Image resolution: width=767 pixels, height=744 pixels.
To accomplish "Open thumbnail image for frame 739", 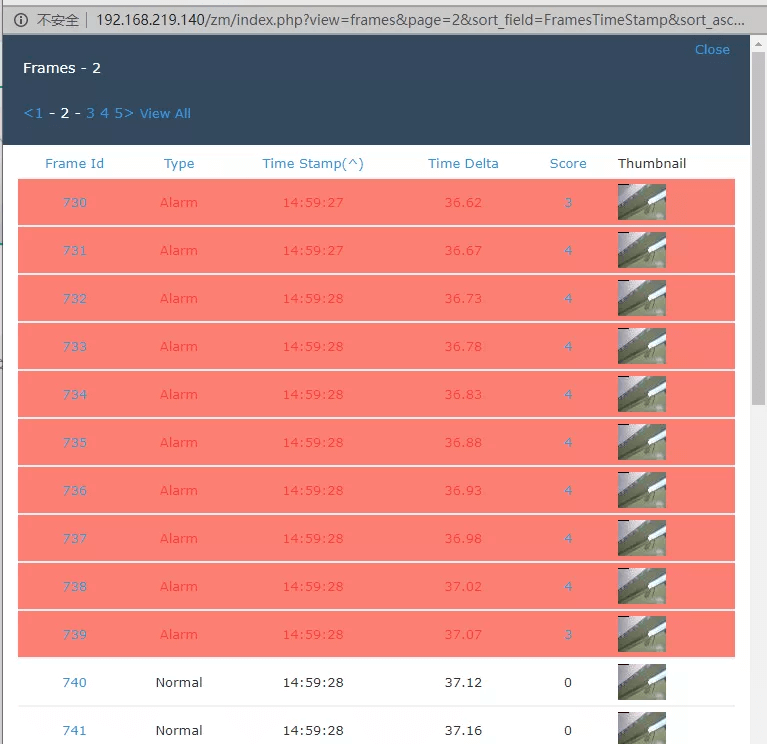I will point(641,634).
